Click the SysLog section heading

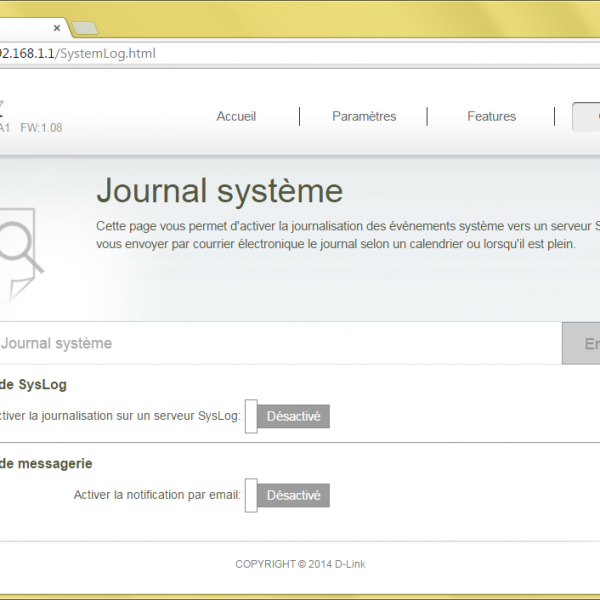pyautogui.click(x=34, y=384)
